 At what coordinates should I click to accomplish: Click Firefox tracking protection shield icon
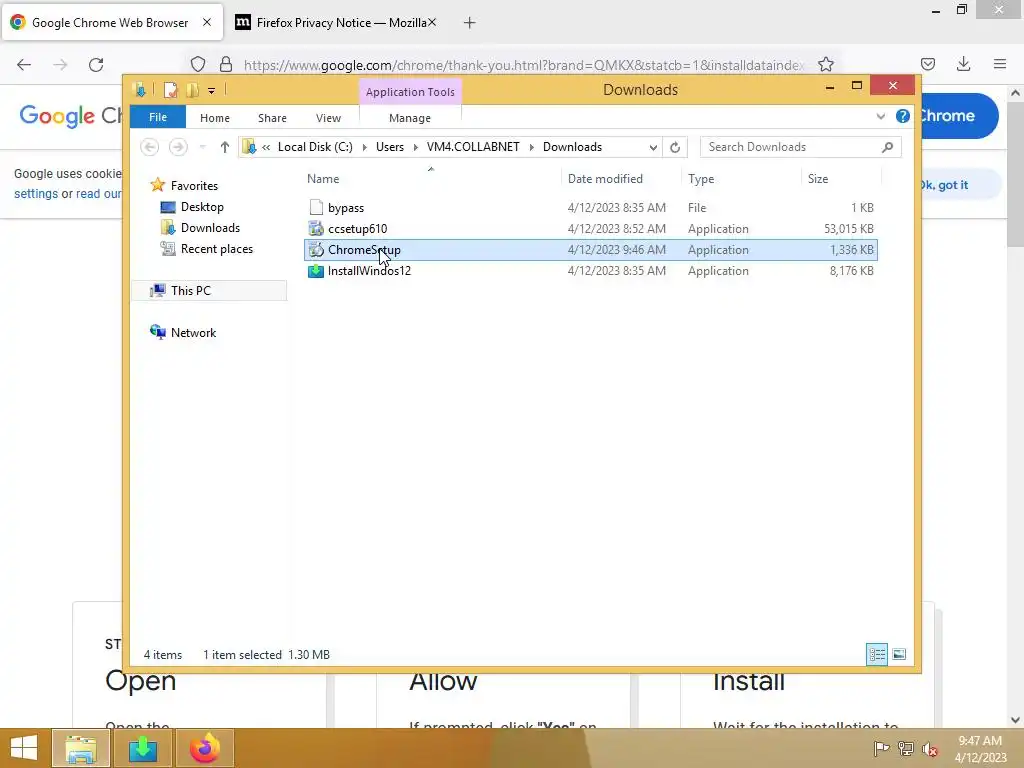[198, 64]
